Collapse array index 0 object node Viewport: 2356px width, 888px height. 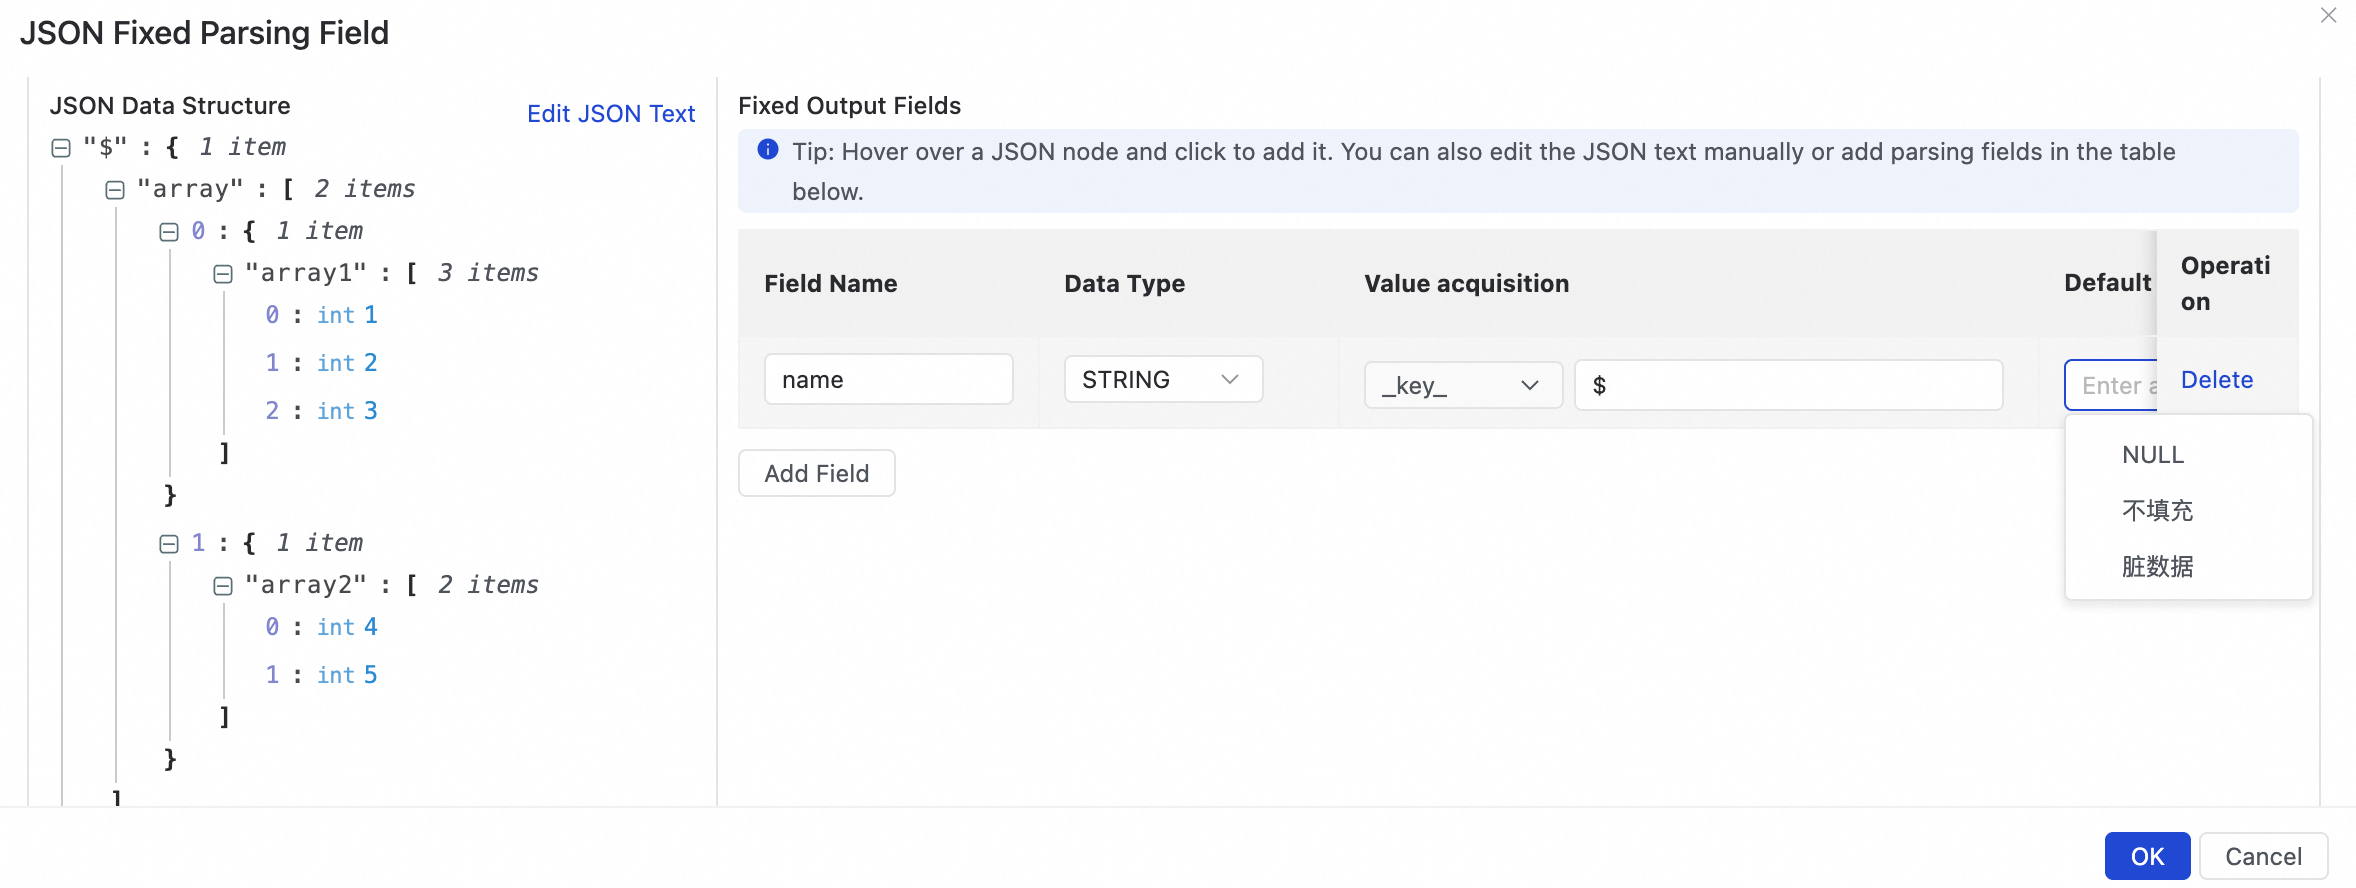coord(169,232)
